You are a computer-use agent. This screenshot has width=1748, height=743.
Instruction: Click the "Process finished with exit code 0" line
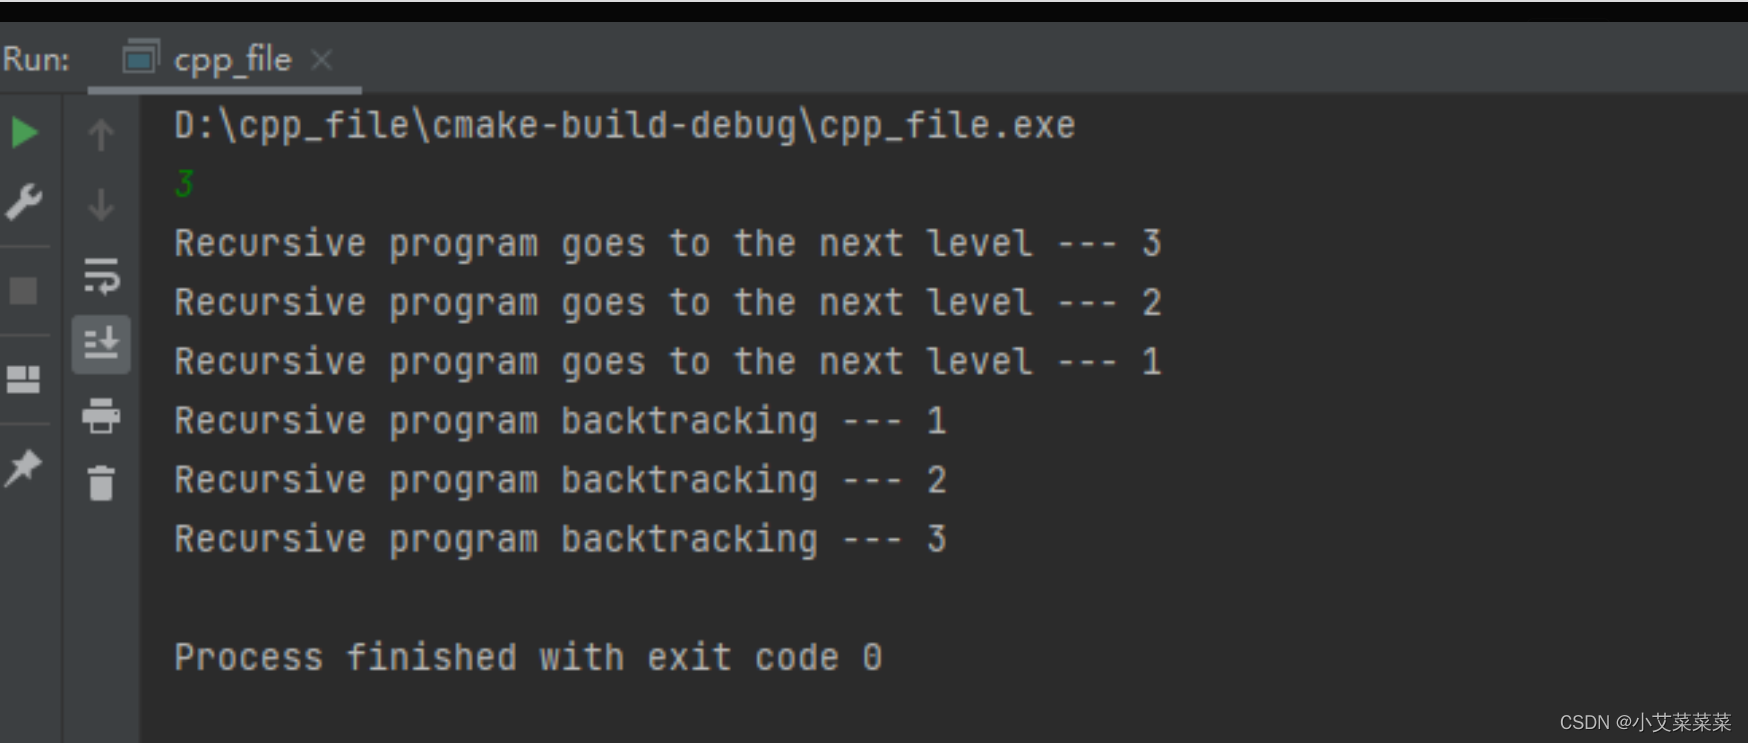[x=527, y=657]
